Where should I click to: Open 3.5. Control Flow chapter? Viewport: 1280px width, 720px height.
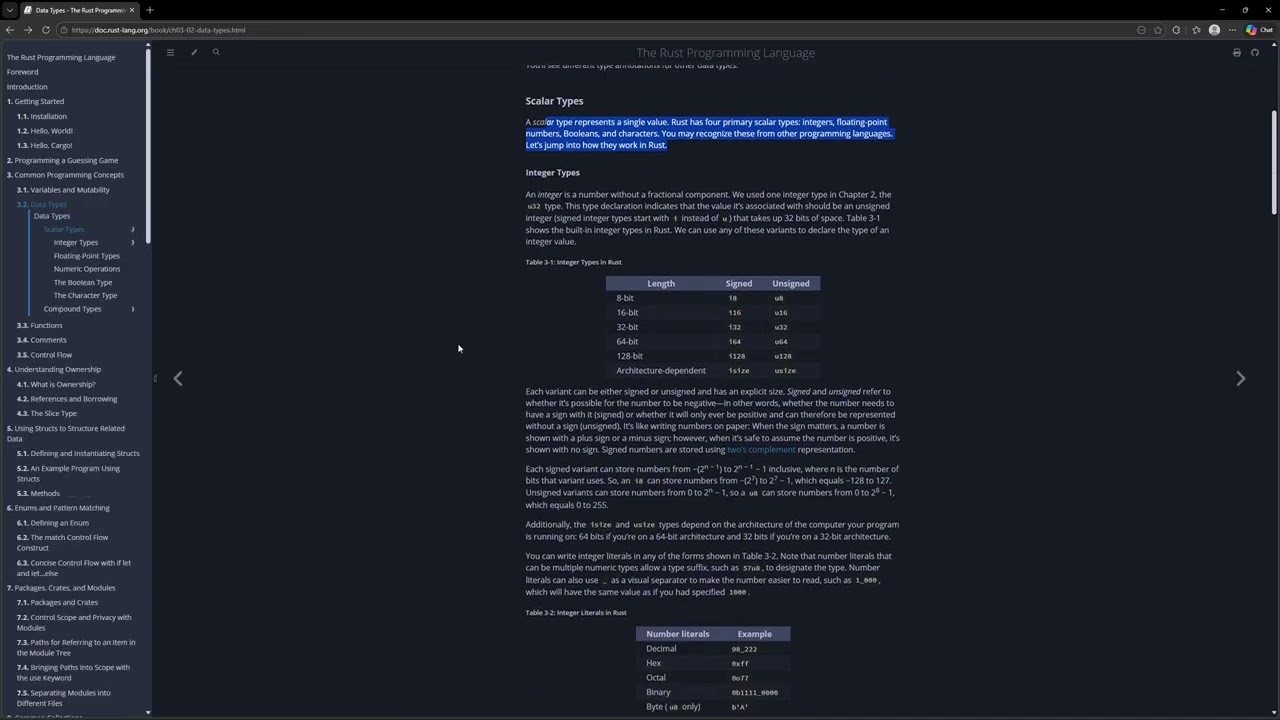point(45,355)
